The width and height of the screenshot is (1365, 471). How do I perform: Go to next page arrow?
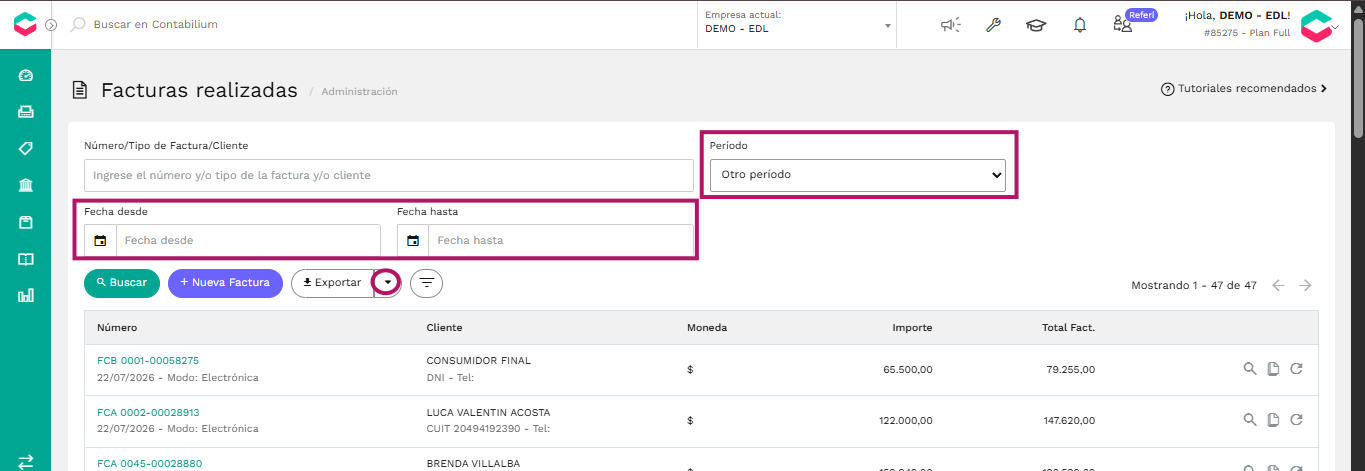click(x=1305, y=285)
